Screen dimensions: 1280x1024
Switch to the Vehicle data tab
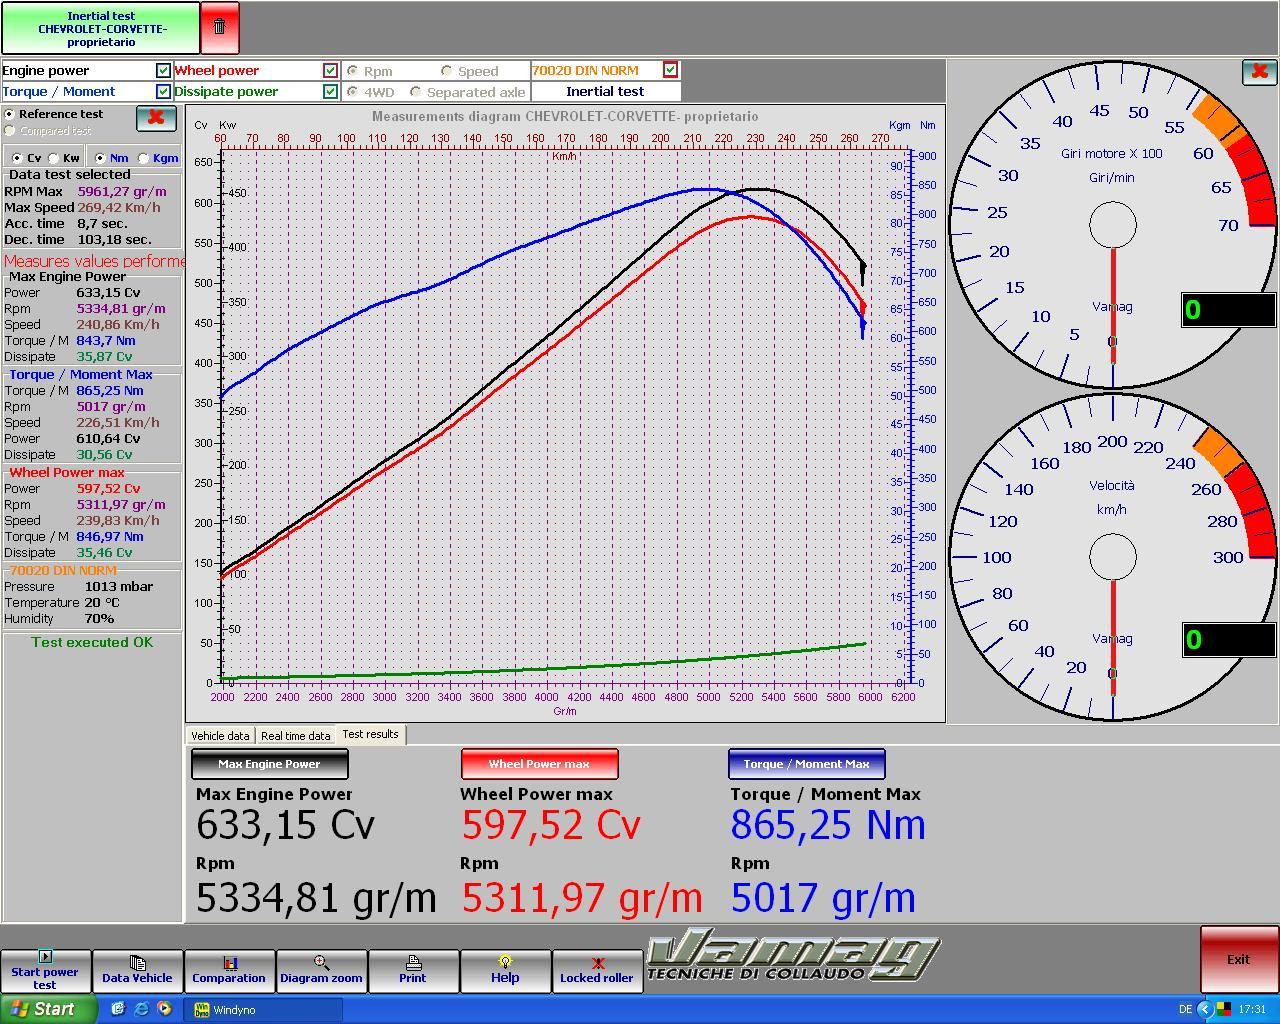220,736
